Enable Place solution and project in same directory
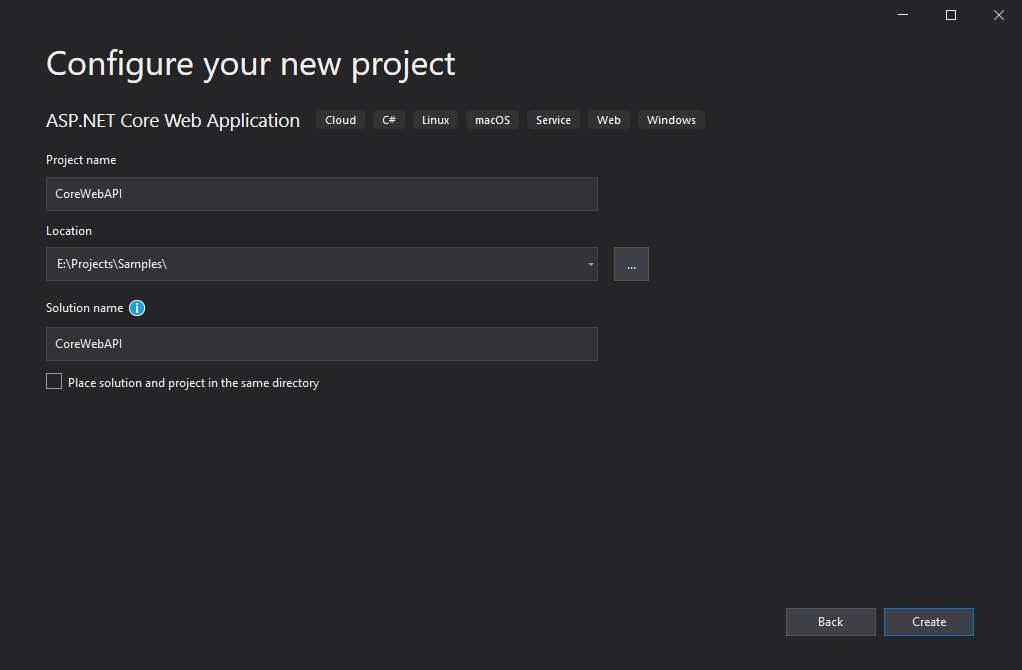 (x=54, y=381)
